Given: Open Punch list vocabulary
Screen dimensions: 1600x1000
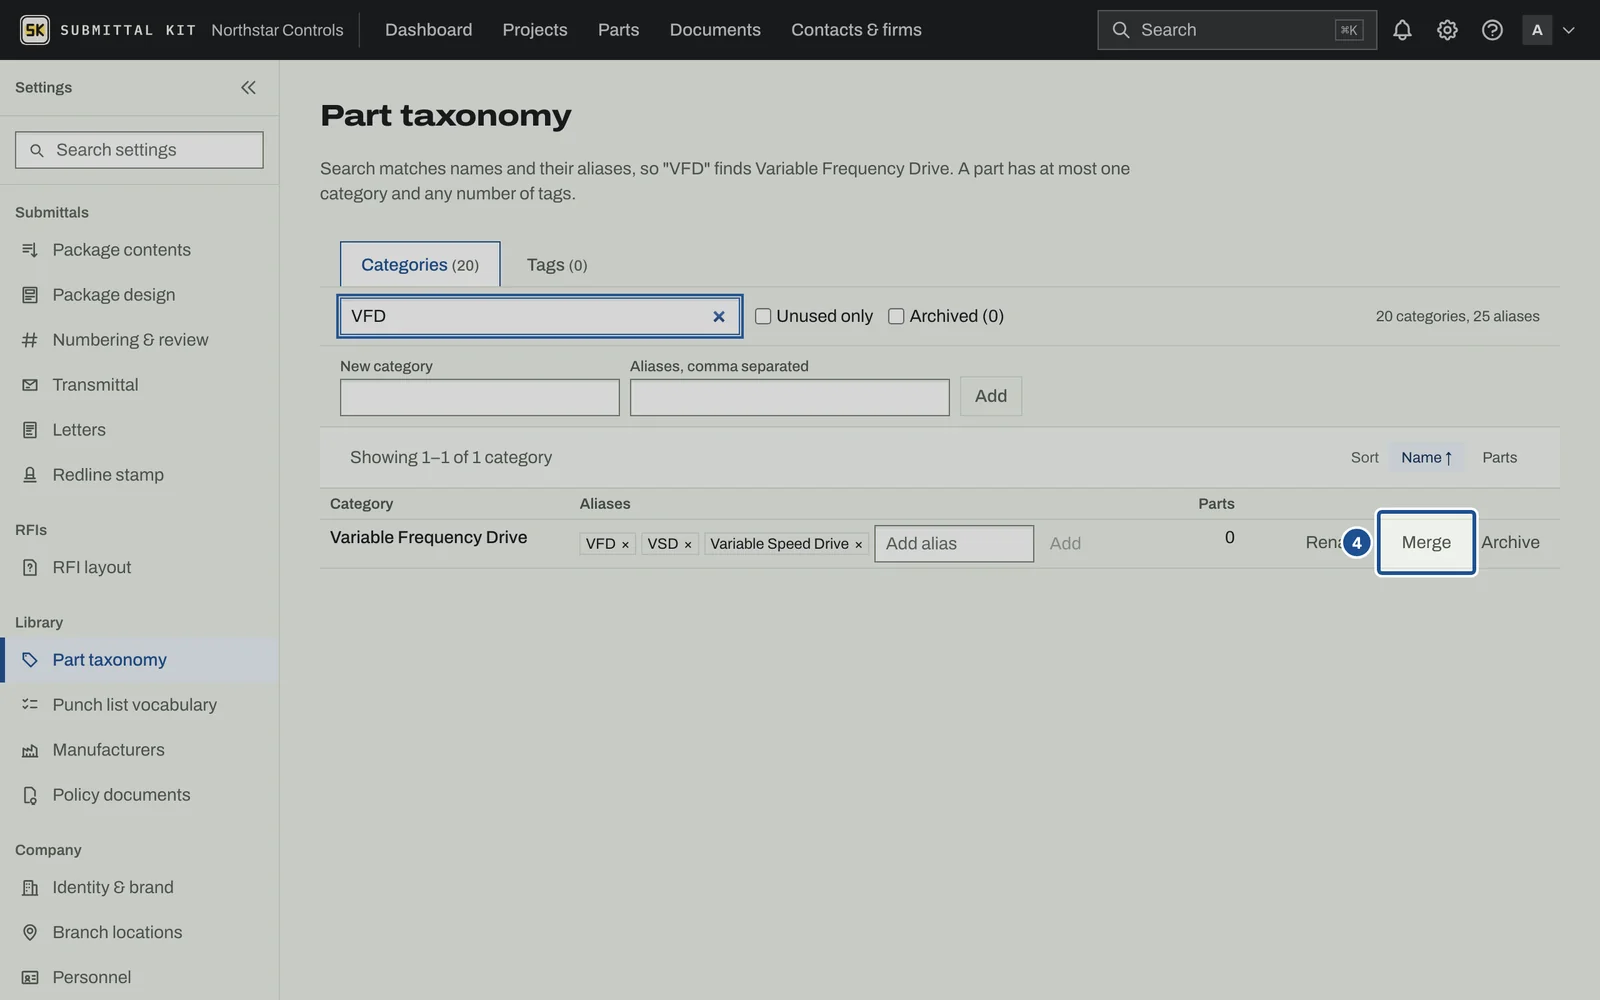Looking at the screenshot, I should point(139,705).
